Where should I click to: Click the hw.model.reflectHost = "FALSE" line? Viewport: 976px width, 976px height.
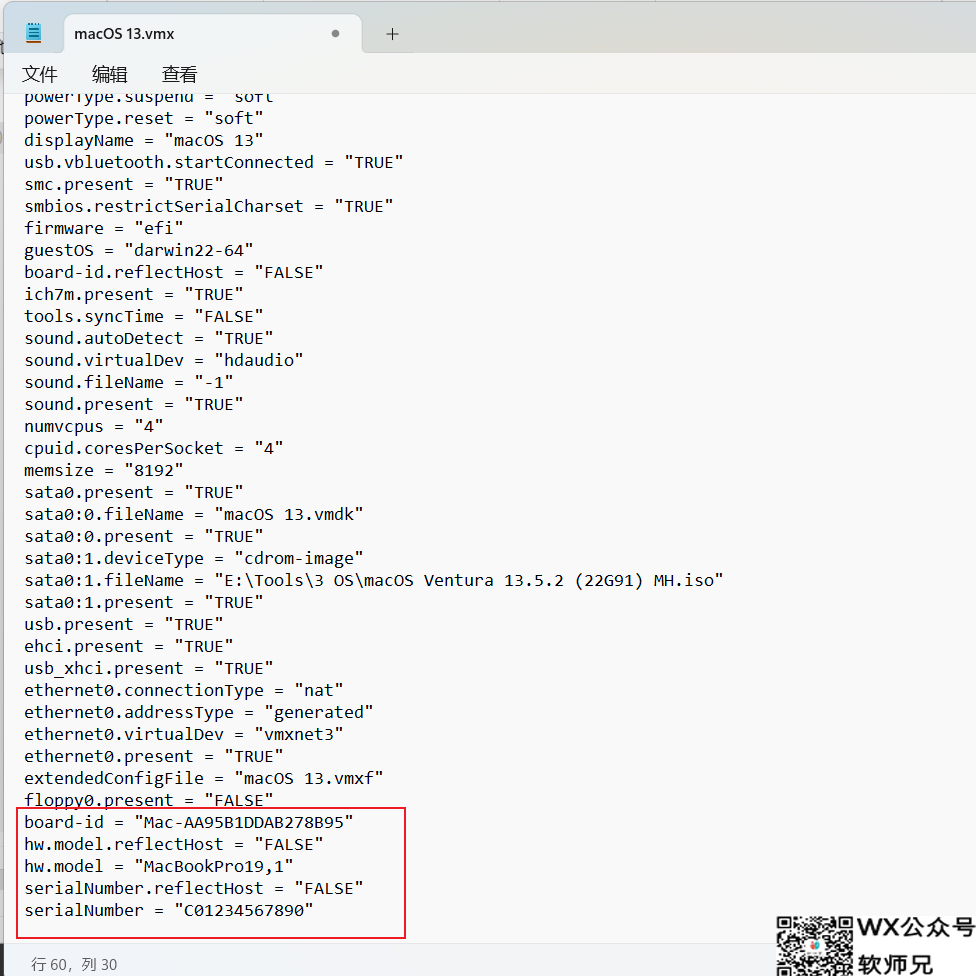click(x=174, y=844)
